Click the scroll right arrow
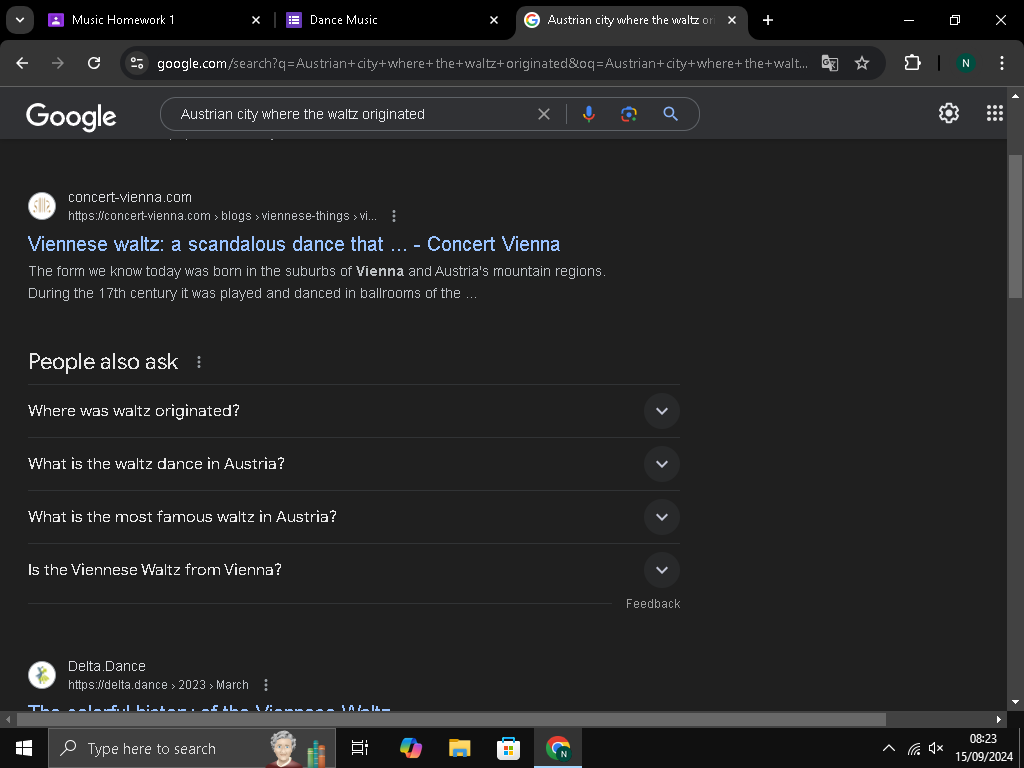Screen dimensions: 1024x768 click(999, 720)
